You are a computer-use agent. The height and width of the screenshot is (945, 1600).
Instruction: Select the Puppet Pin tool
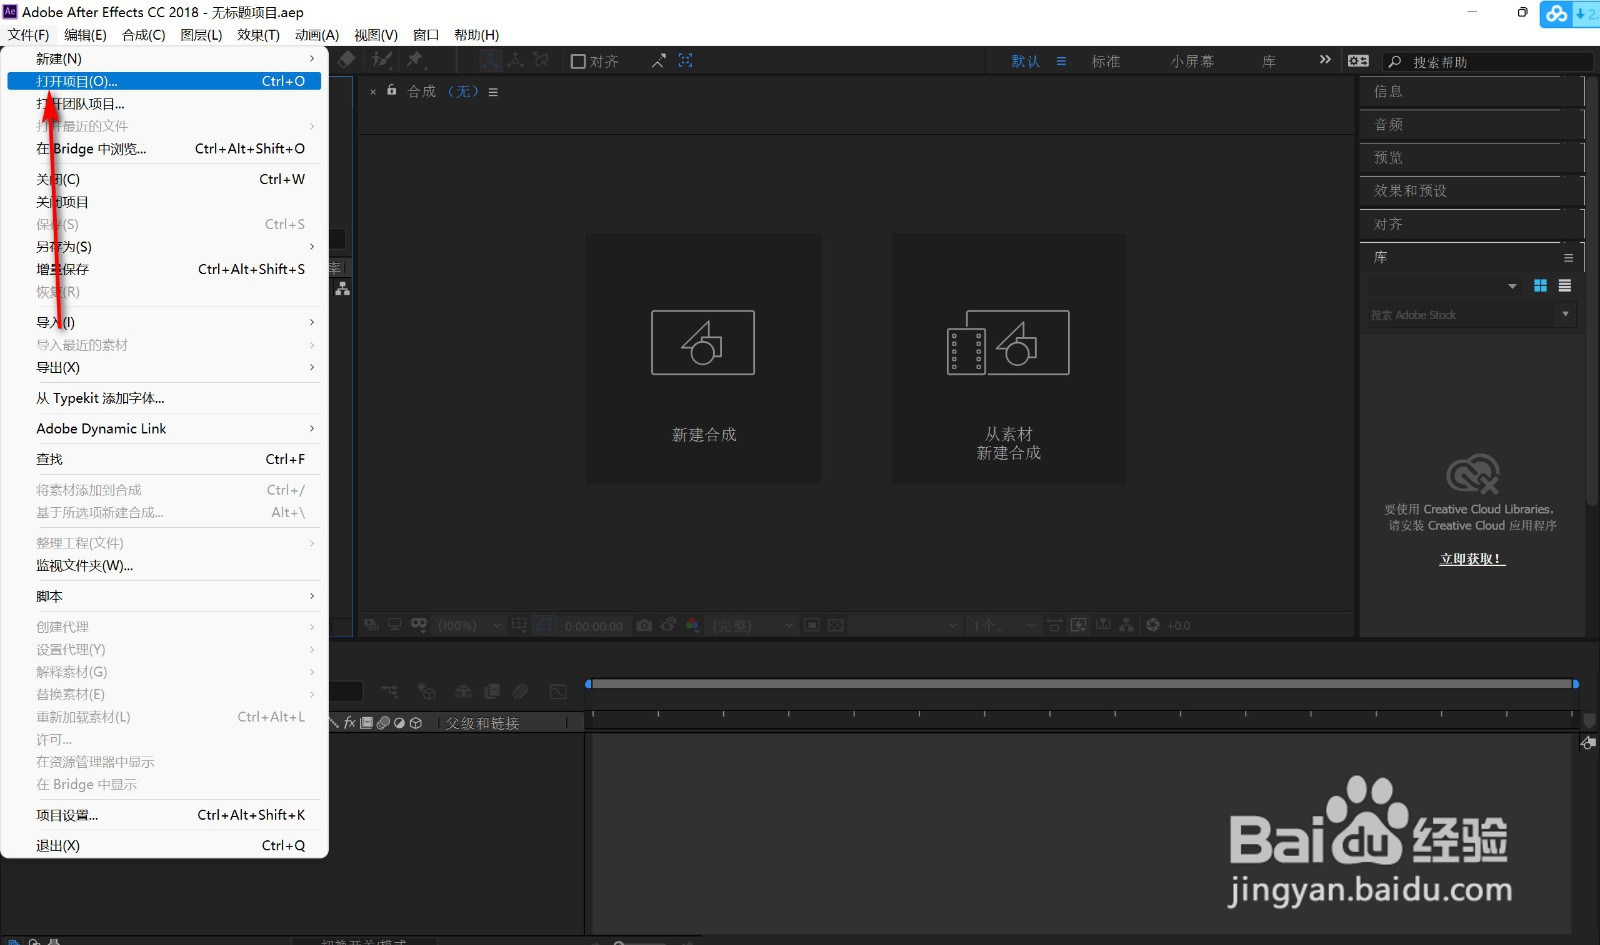coord(415,60)
